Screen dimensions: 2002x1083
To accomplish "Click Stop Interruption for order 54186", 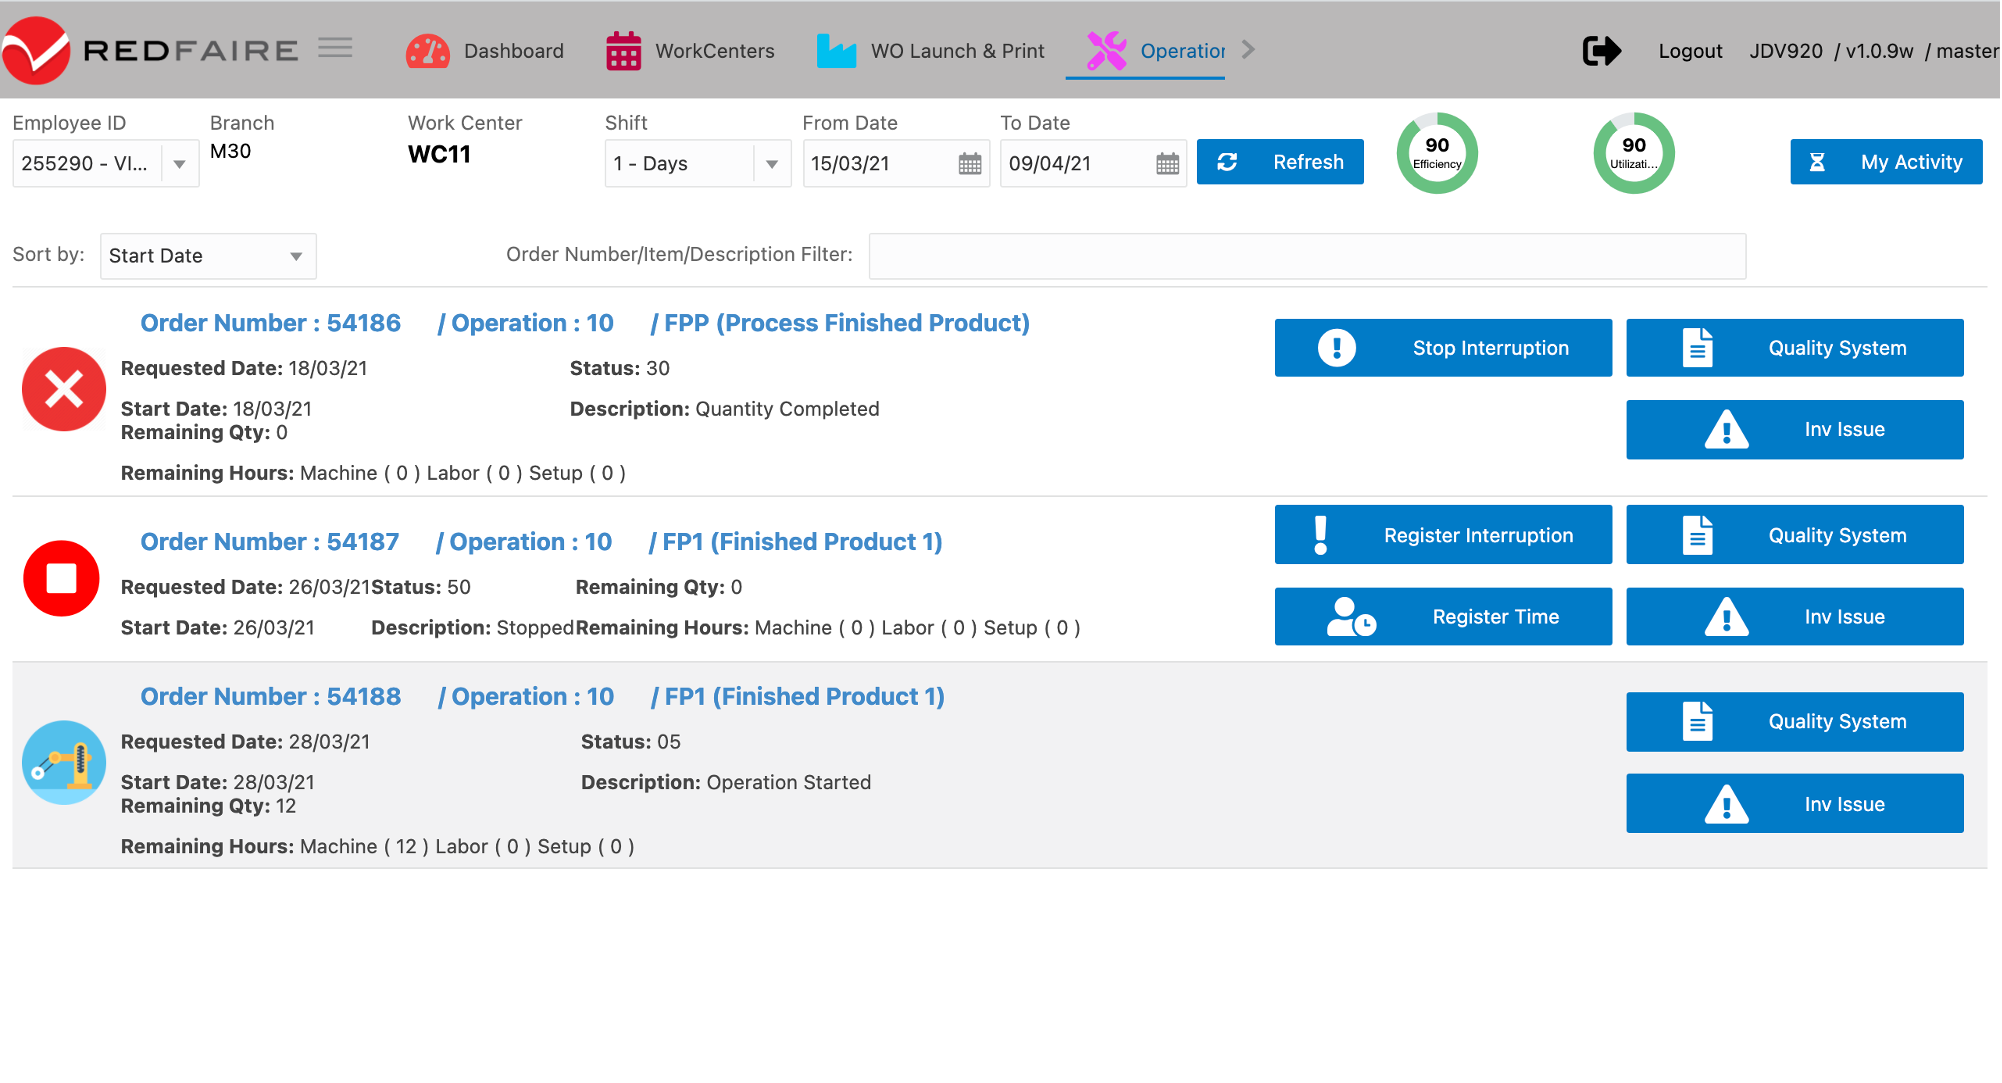I will point(1442,348).
